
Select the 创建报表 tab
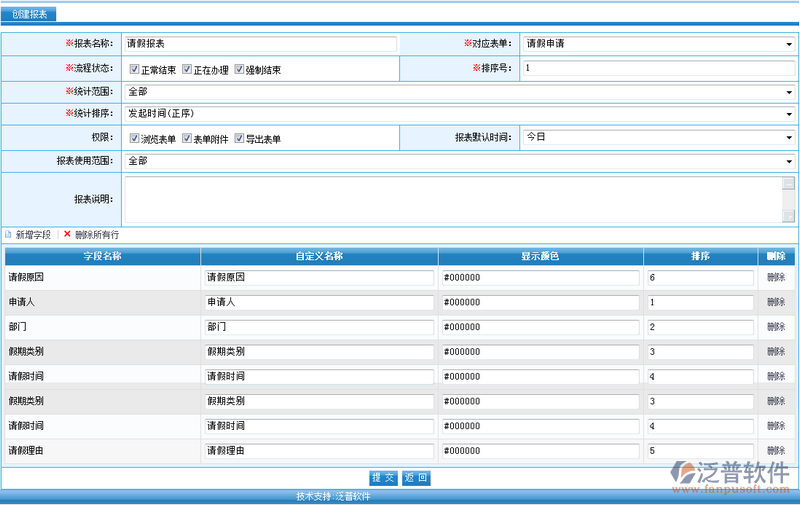tap(29, 14)
